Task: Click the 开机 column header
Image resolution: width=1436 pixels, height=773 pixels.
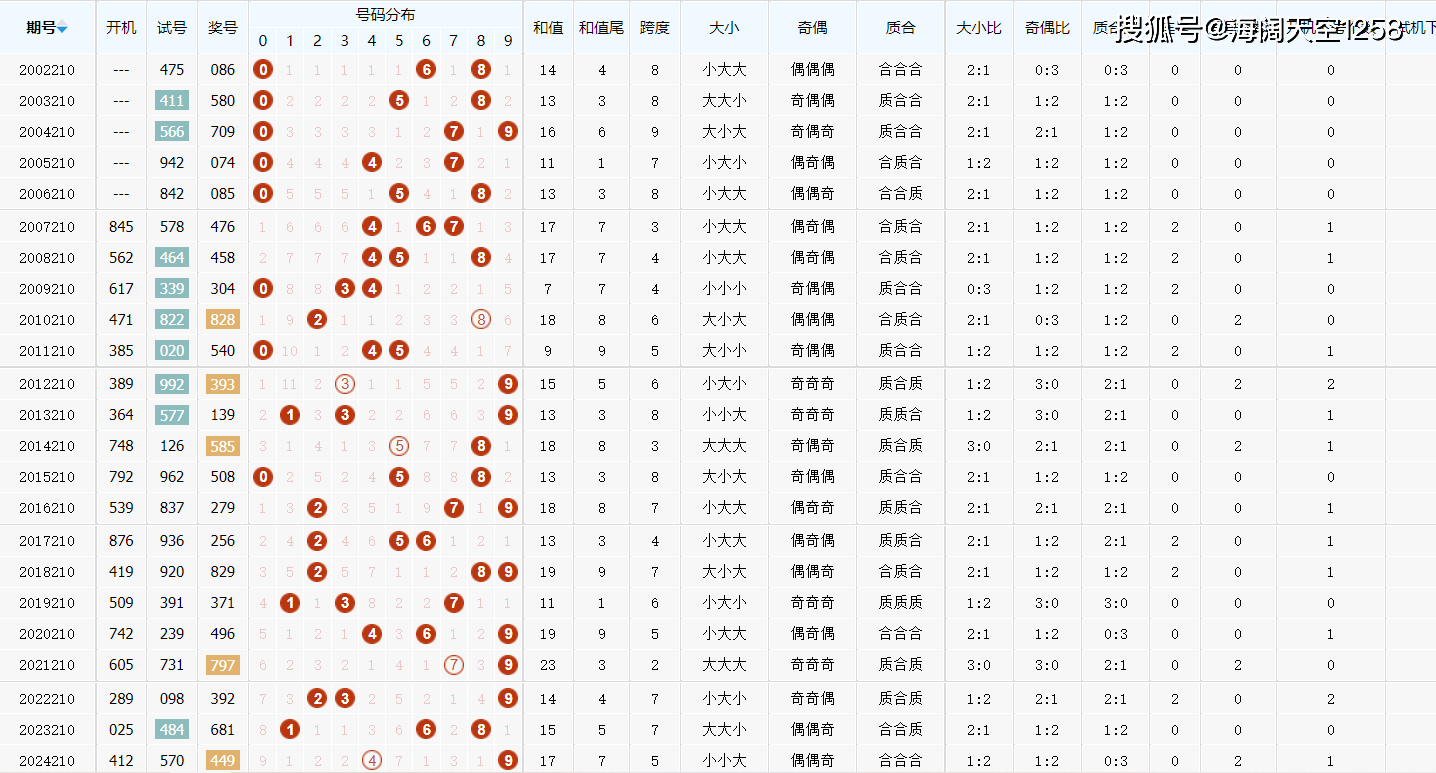Action: (x=121, y=28)
